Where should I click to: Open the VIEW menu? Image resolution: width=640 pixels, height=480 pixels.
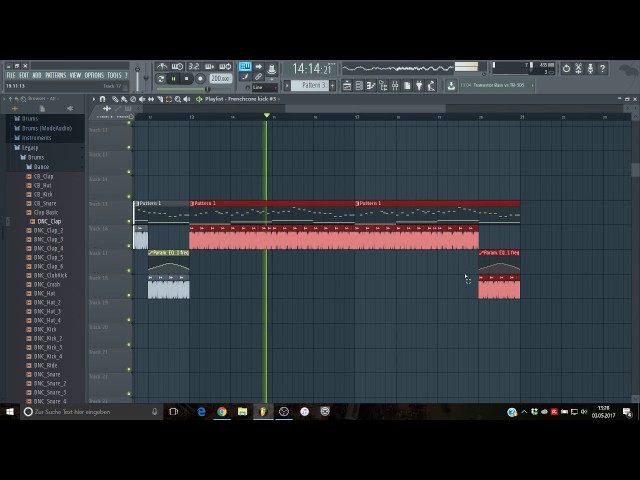(75, 75)
